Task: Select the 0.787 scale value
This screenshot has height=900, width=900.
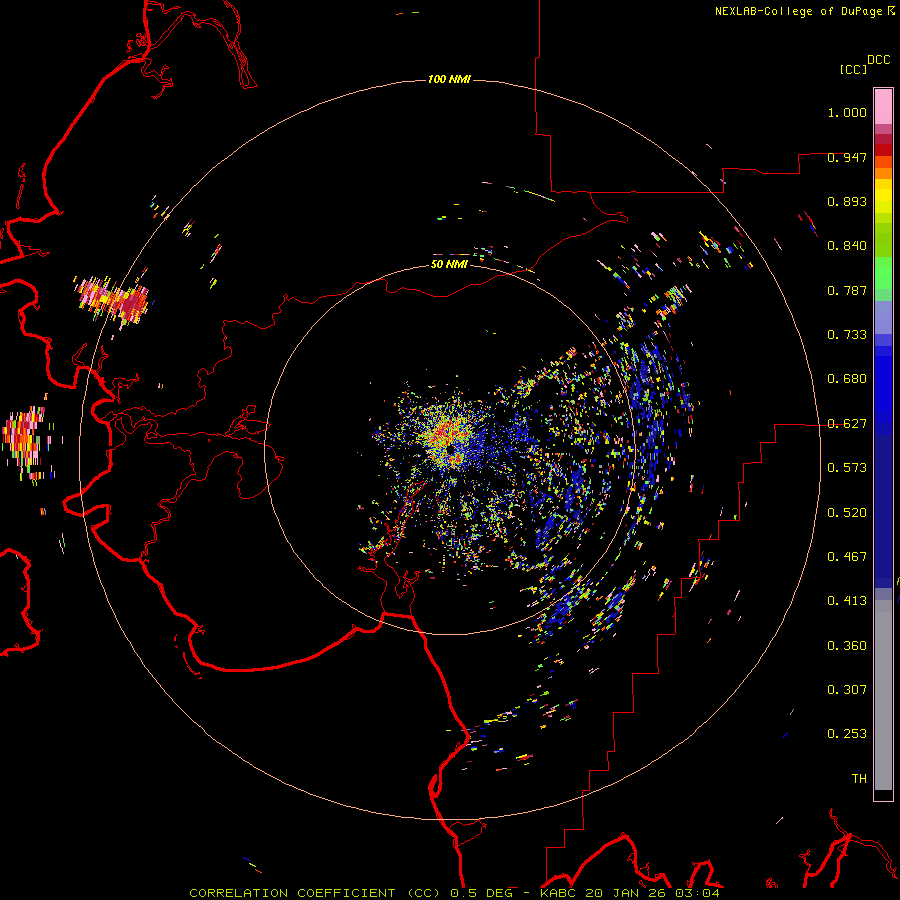Action: [x=847, y=290]
